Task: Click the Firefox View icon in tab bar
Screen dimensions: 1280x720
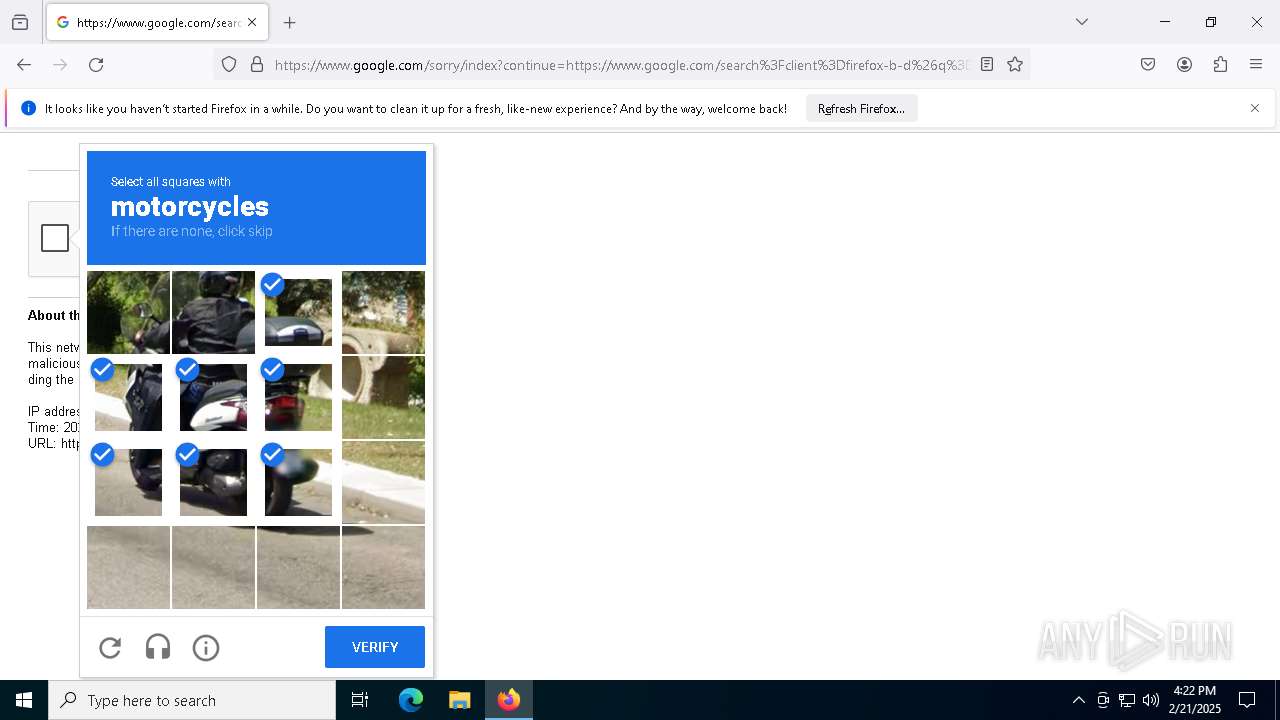Action: coord(20,22)
